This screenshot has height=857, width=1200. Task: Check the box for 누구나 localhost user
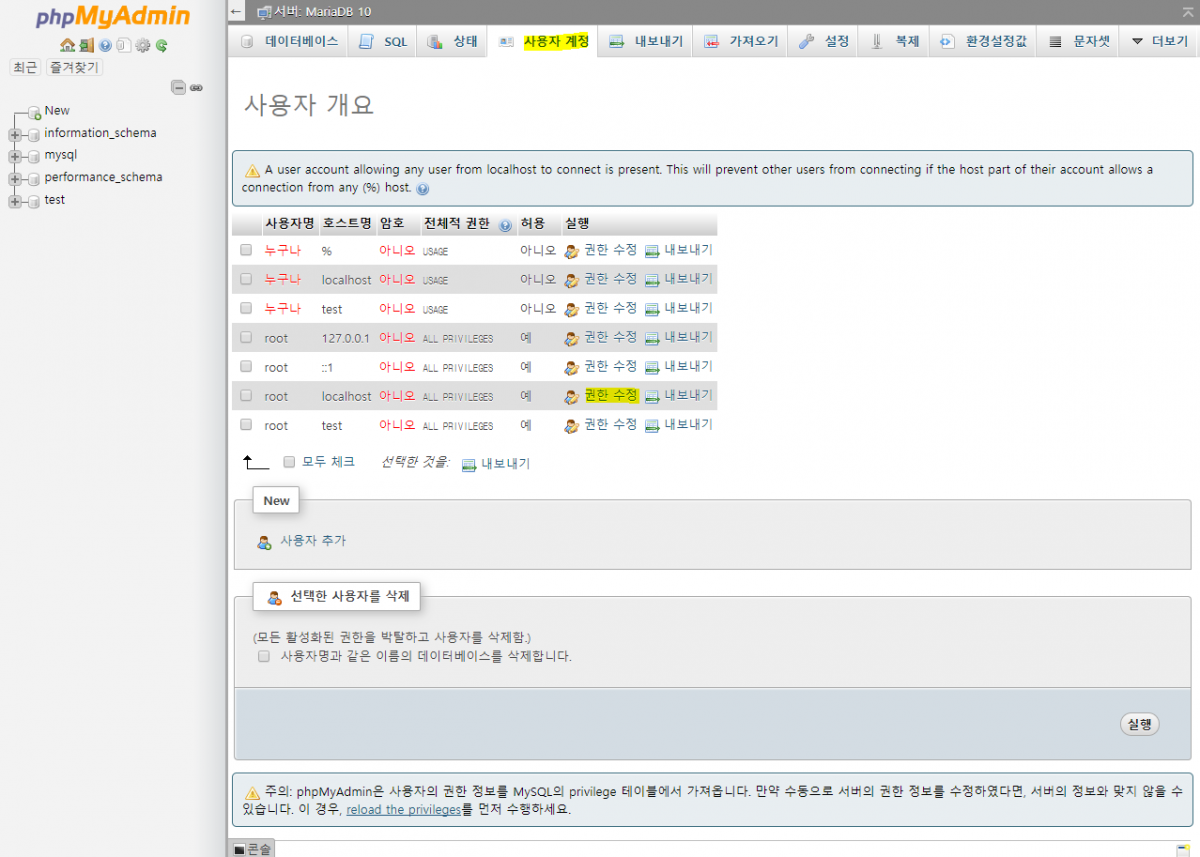[246, 279]
